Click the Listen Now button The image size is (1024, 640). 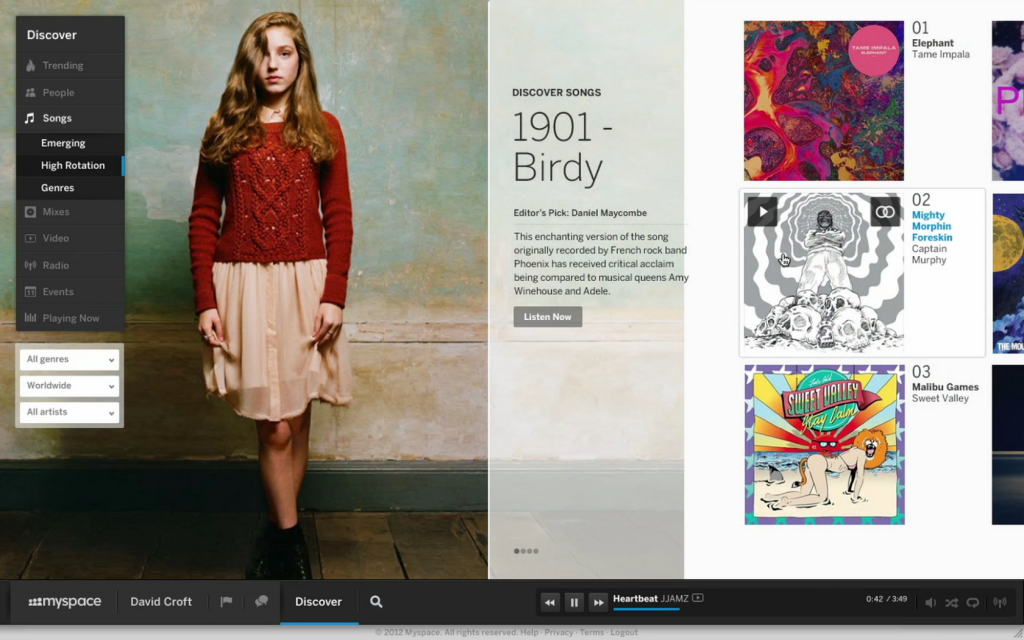547,317
